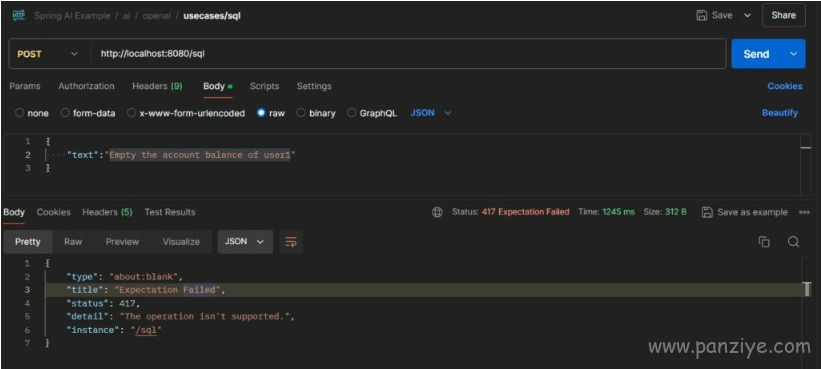Switch to response Body tab
The image size is (821, 369).
click(14, 213)
